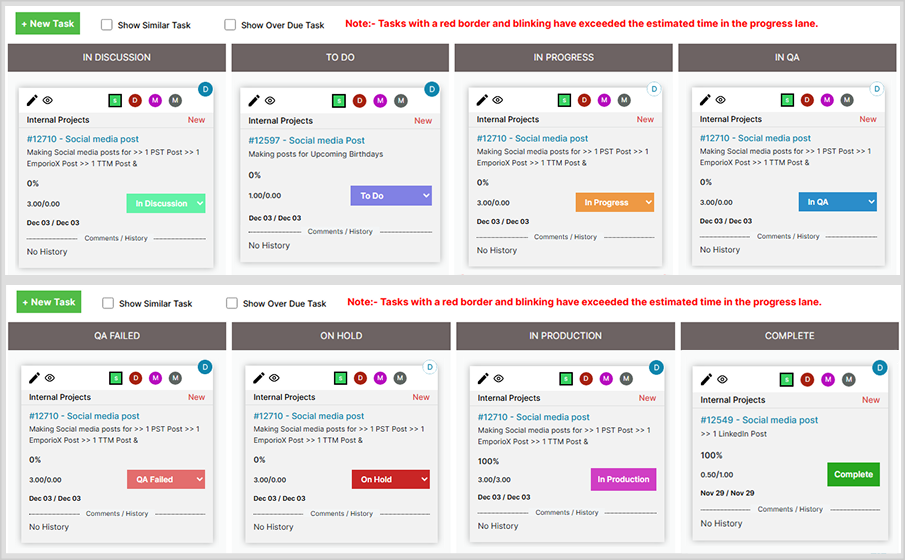Enable Show Over Due Task in the top board
This screenshot has height=560, width=905.
coord(230,24)
